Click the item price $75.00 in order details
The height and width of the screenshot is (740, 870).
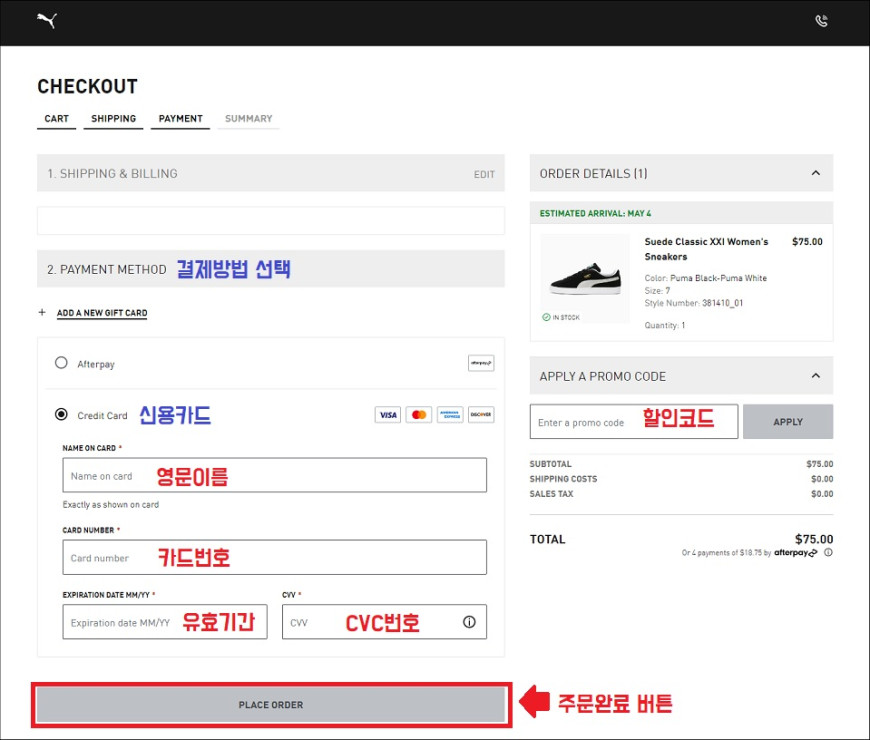807,242
